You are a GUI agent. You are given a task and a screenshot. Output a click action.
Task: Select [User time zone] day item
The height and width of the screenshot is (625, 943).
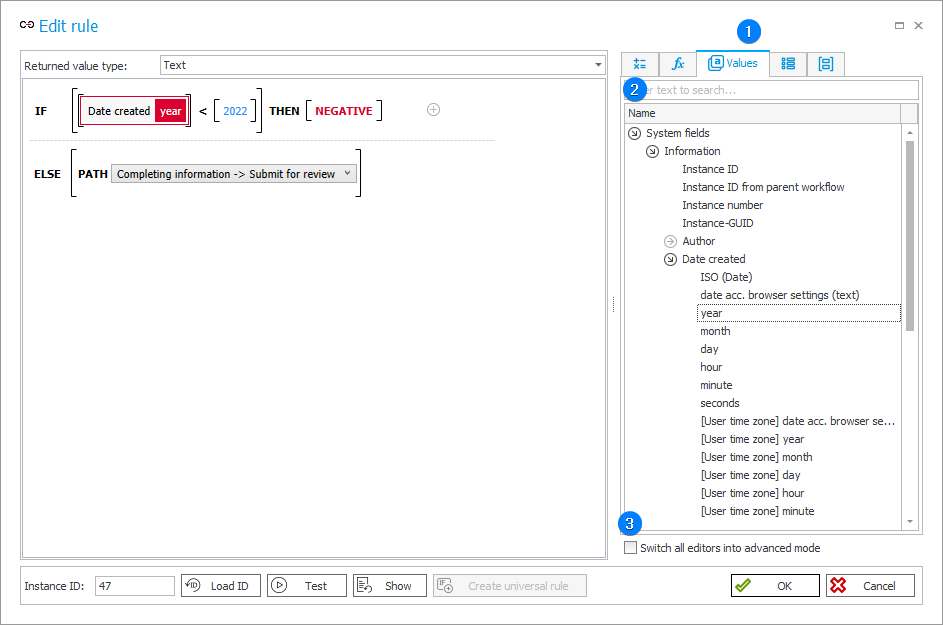[751, 475]
